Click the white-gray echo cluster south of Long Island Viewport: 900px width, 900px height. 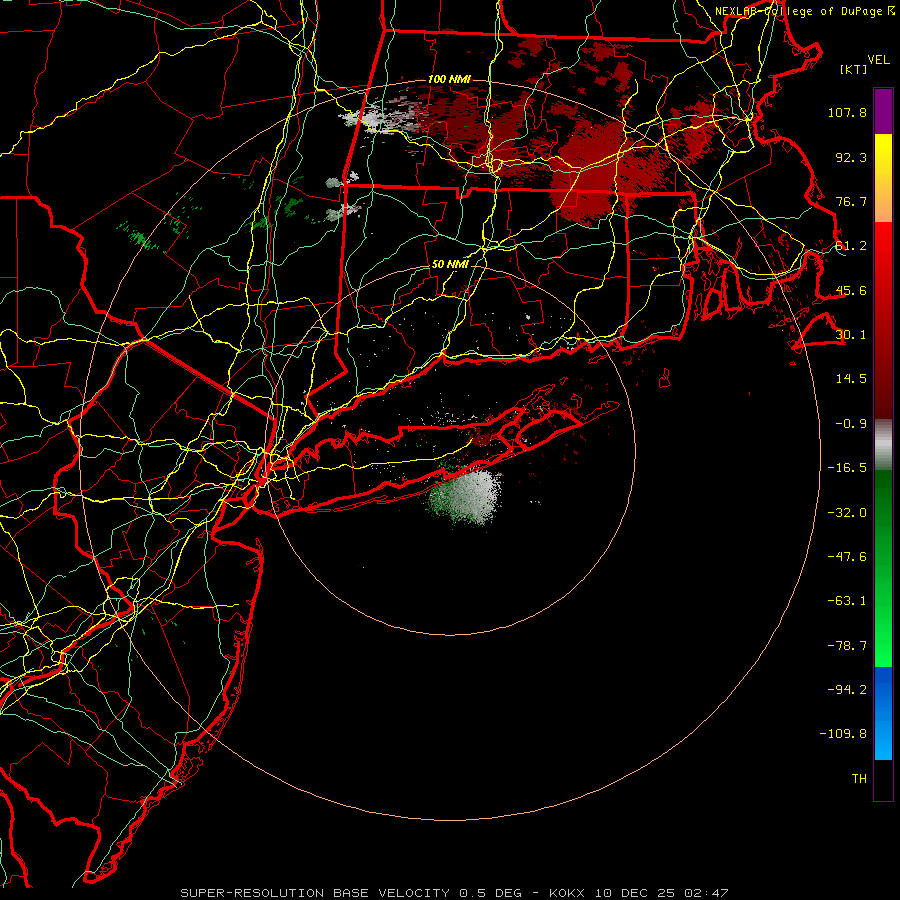pyautogui.click(x=465, y=497)
